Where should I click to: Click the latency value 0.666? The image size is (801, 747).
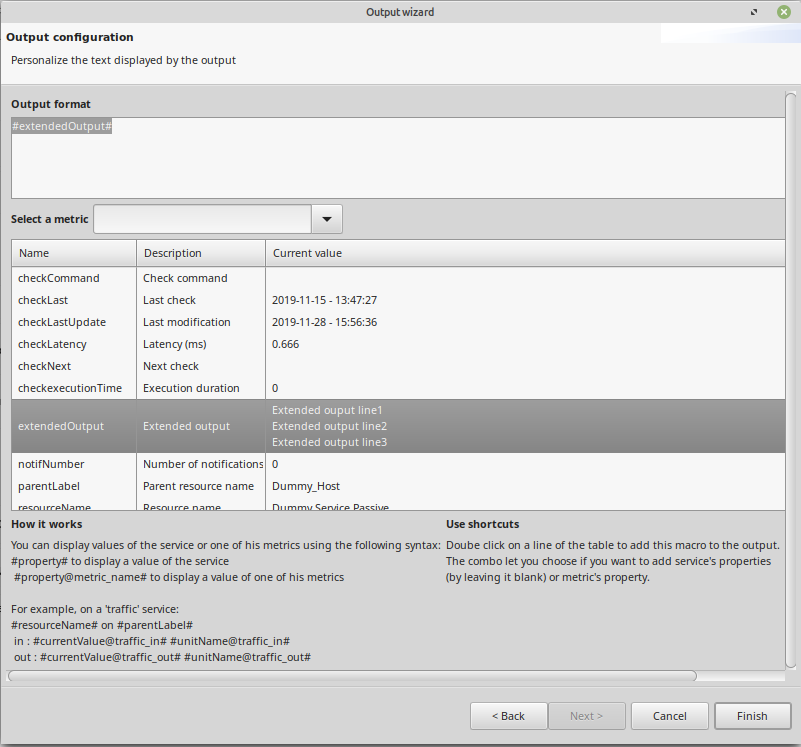[x=286, y=344]
